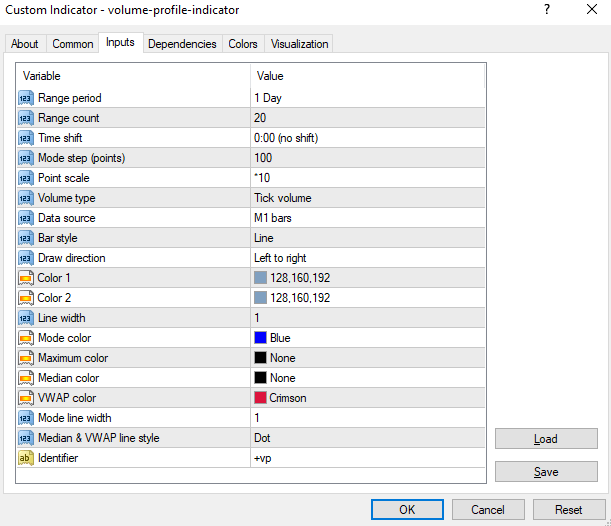Click the icon beside Range count
Screen dimensions: 611x526
pos(26,118)
